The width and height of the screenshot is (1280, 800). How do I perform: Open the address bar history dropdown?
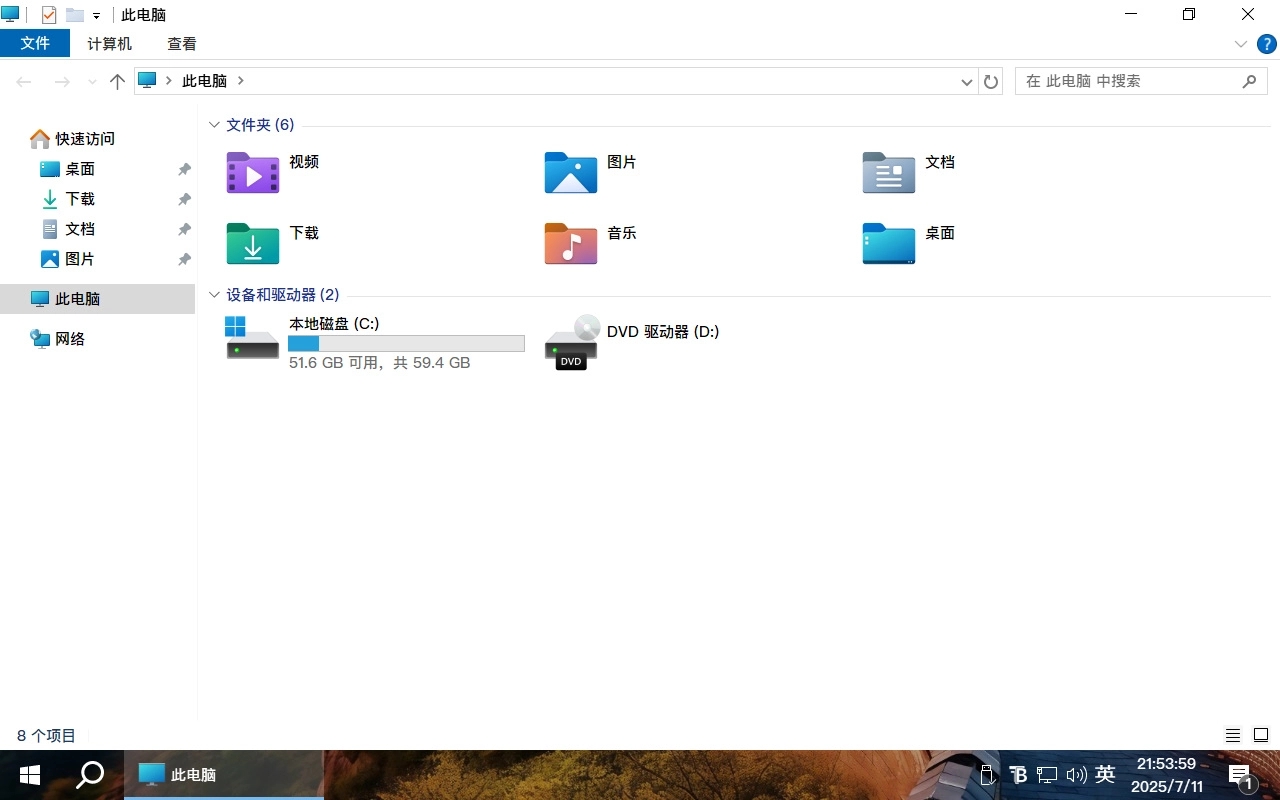pos(966,81)
